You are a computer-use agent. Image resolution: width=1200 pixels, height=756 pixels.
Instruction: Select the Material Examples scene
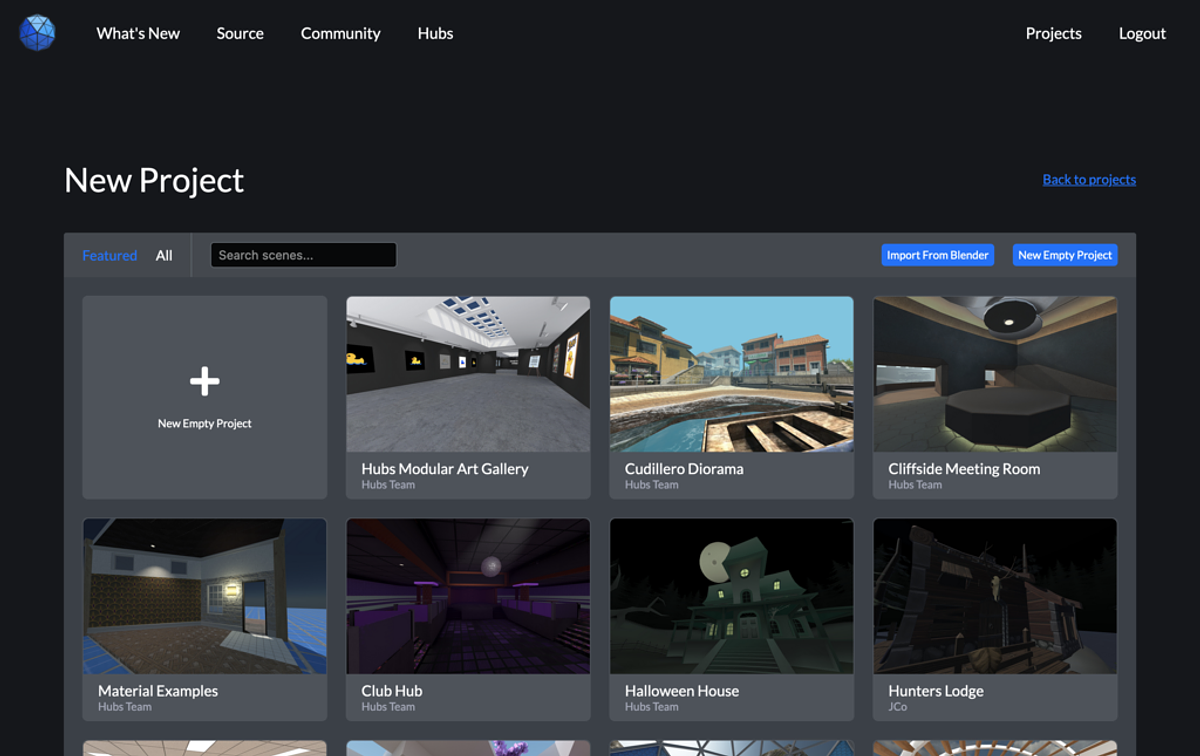point(204,596)
